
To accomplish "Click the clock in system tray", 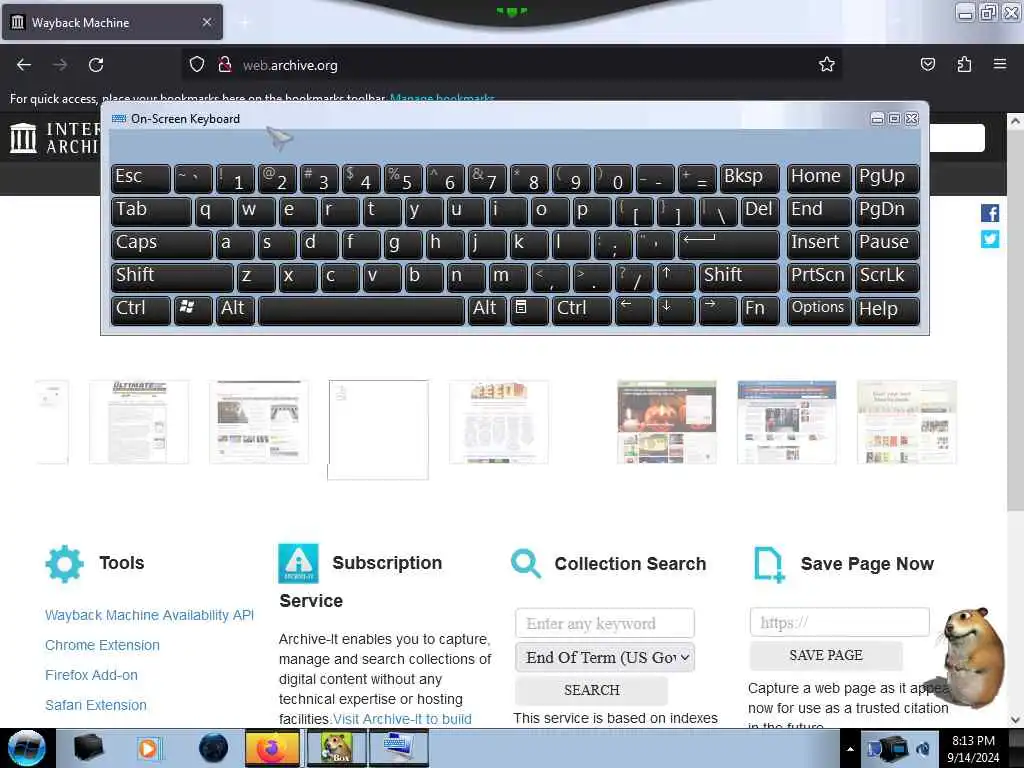I will (973, 748).
